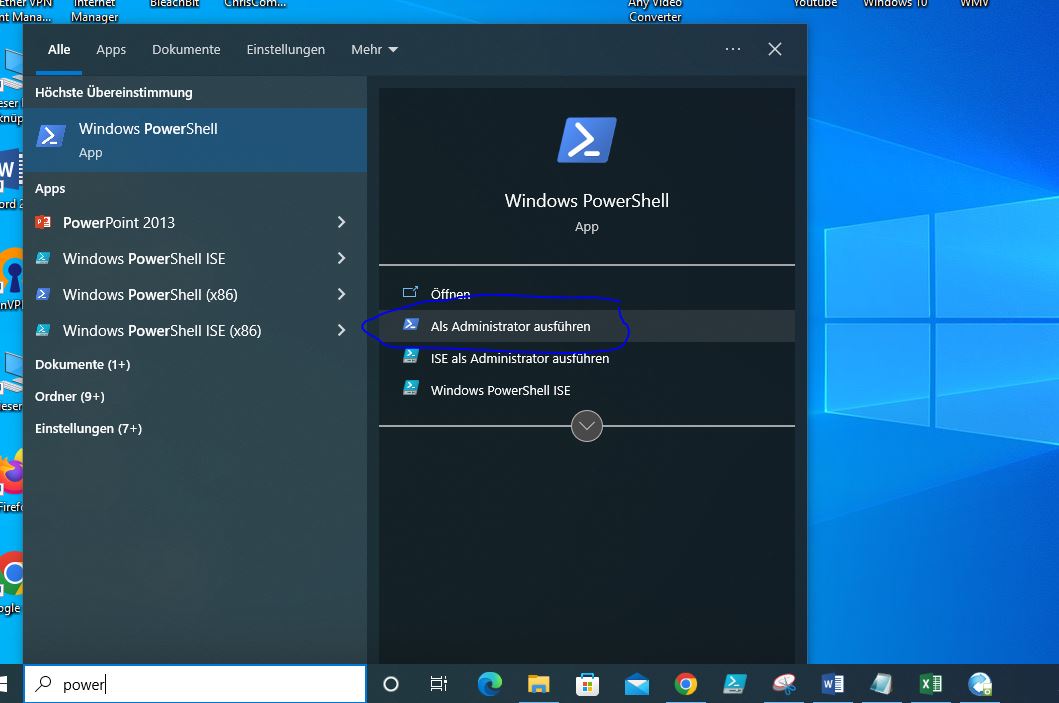This screenshot has height=703, width=1059.
Task: Click ISE als Administrator ausführen icon
Action: coord(411,356)
